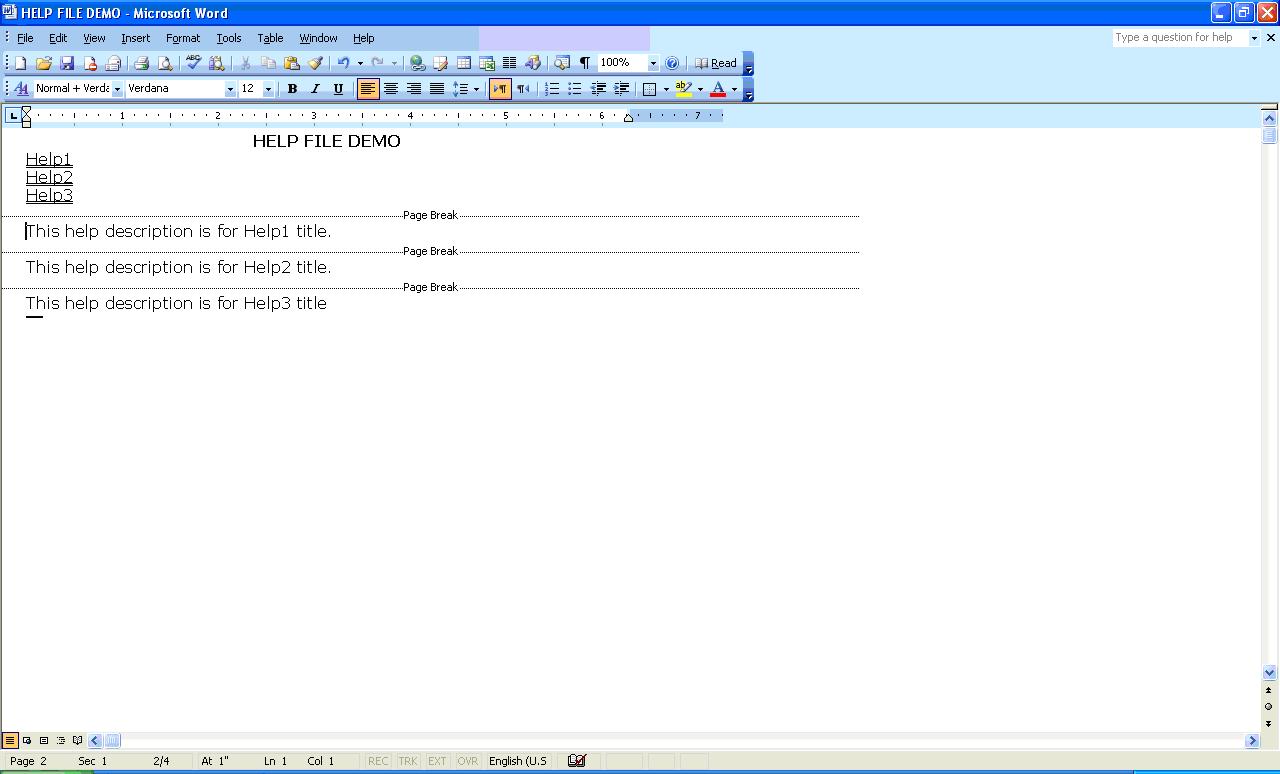Open the Tools menu
The height and width of the screenshot is (774, 1280).
coord(229,38)
